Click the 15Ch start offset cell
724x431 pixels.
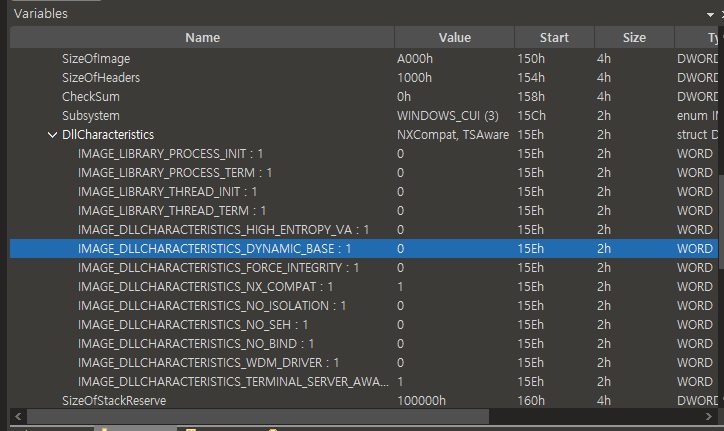[531, 115]
